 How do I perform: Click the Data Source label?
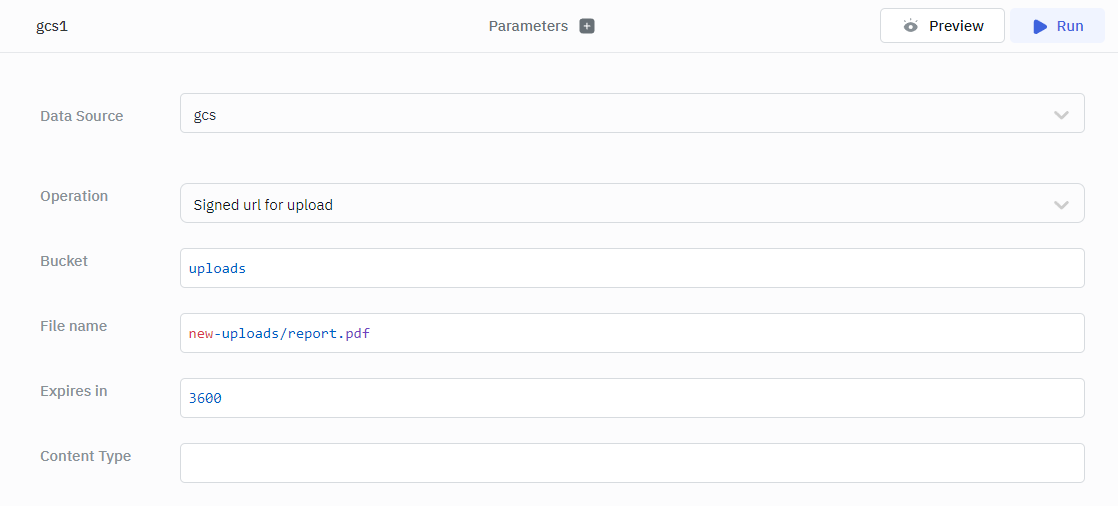pyautogui.click(x=82, y=116)
